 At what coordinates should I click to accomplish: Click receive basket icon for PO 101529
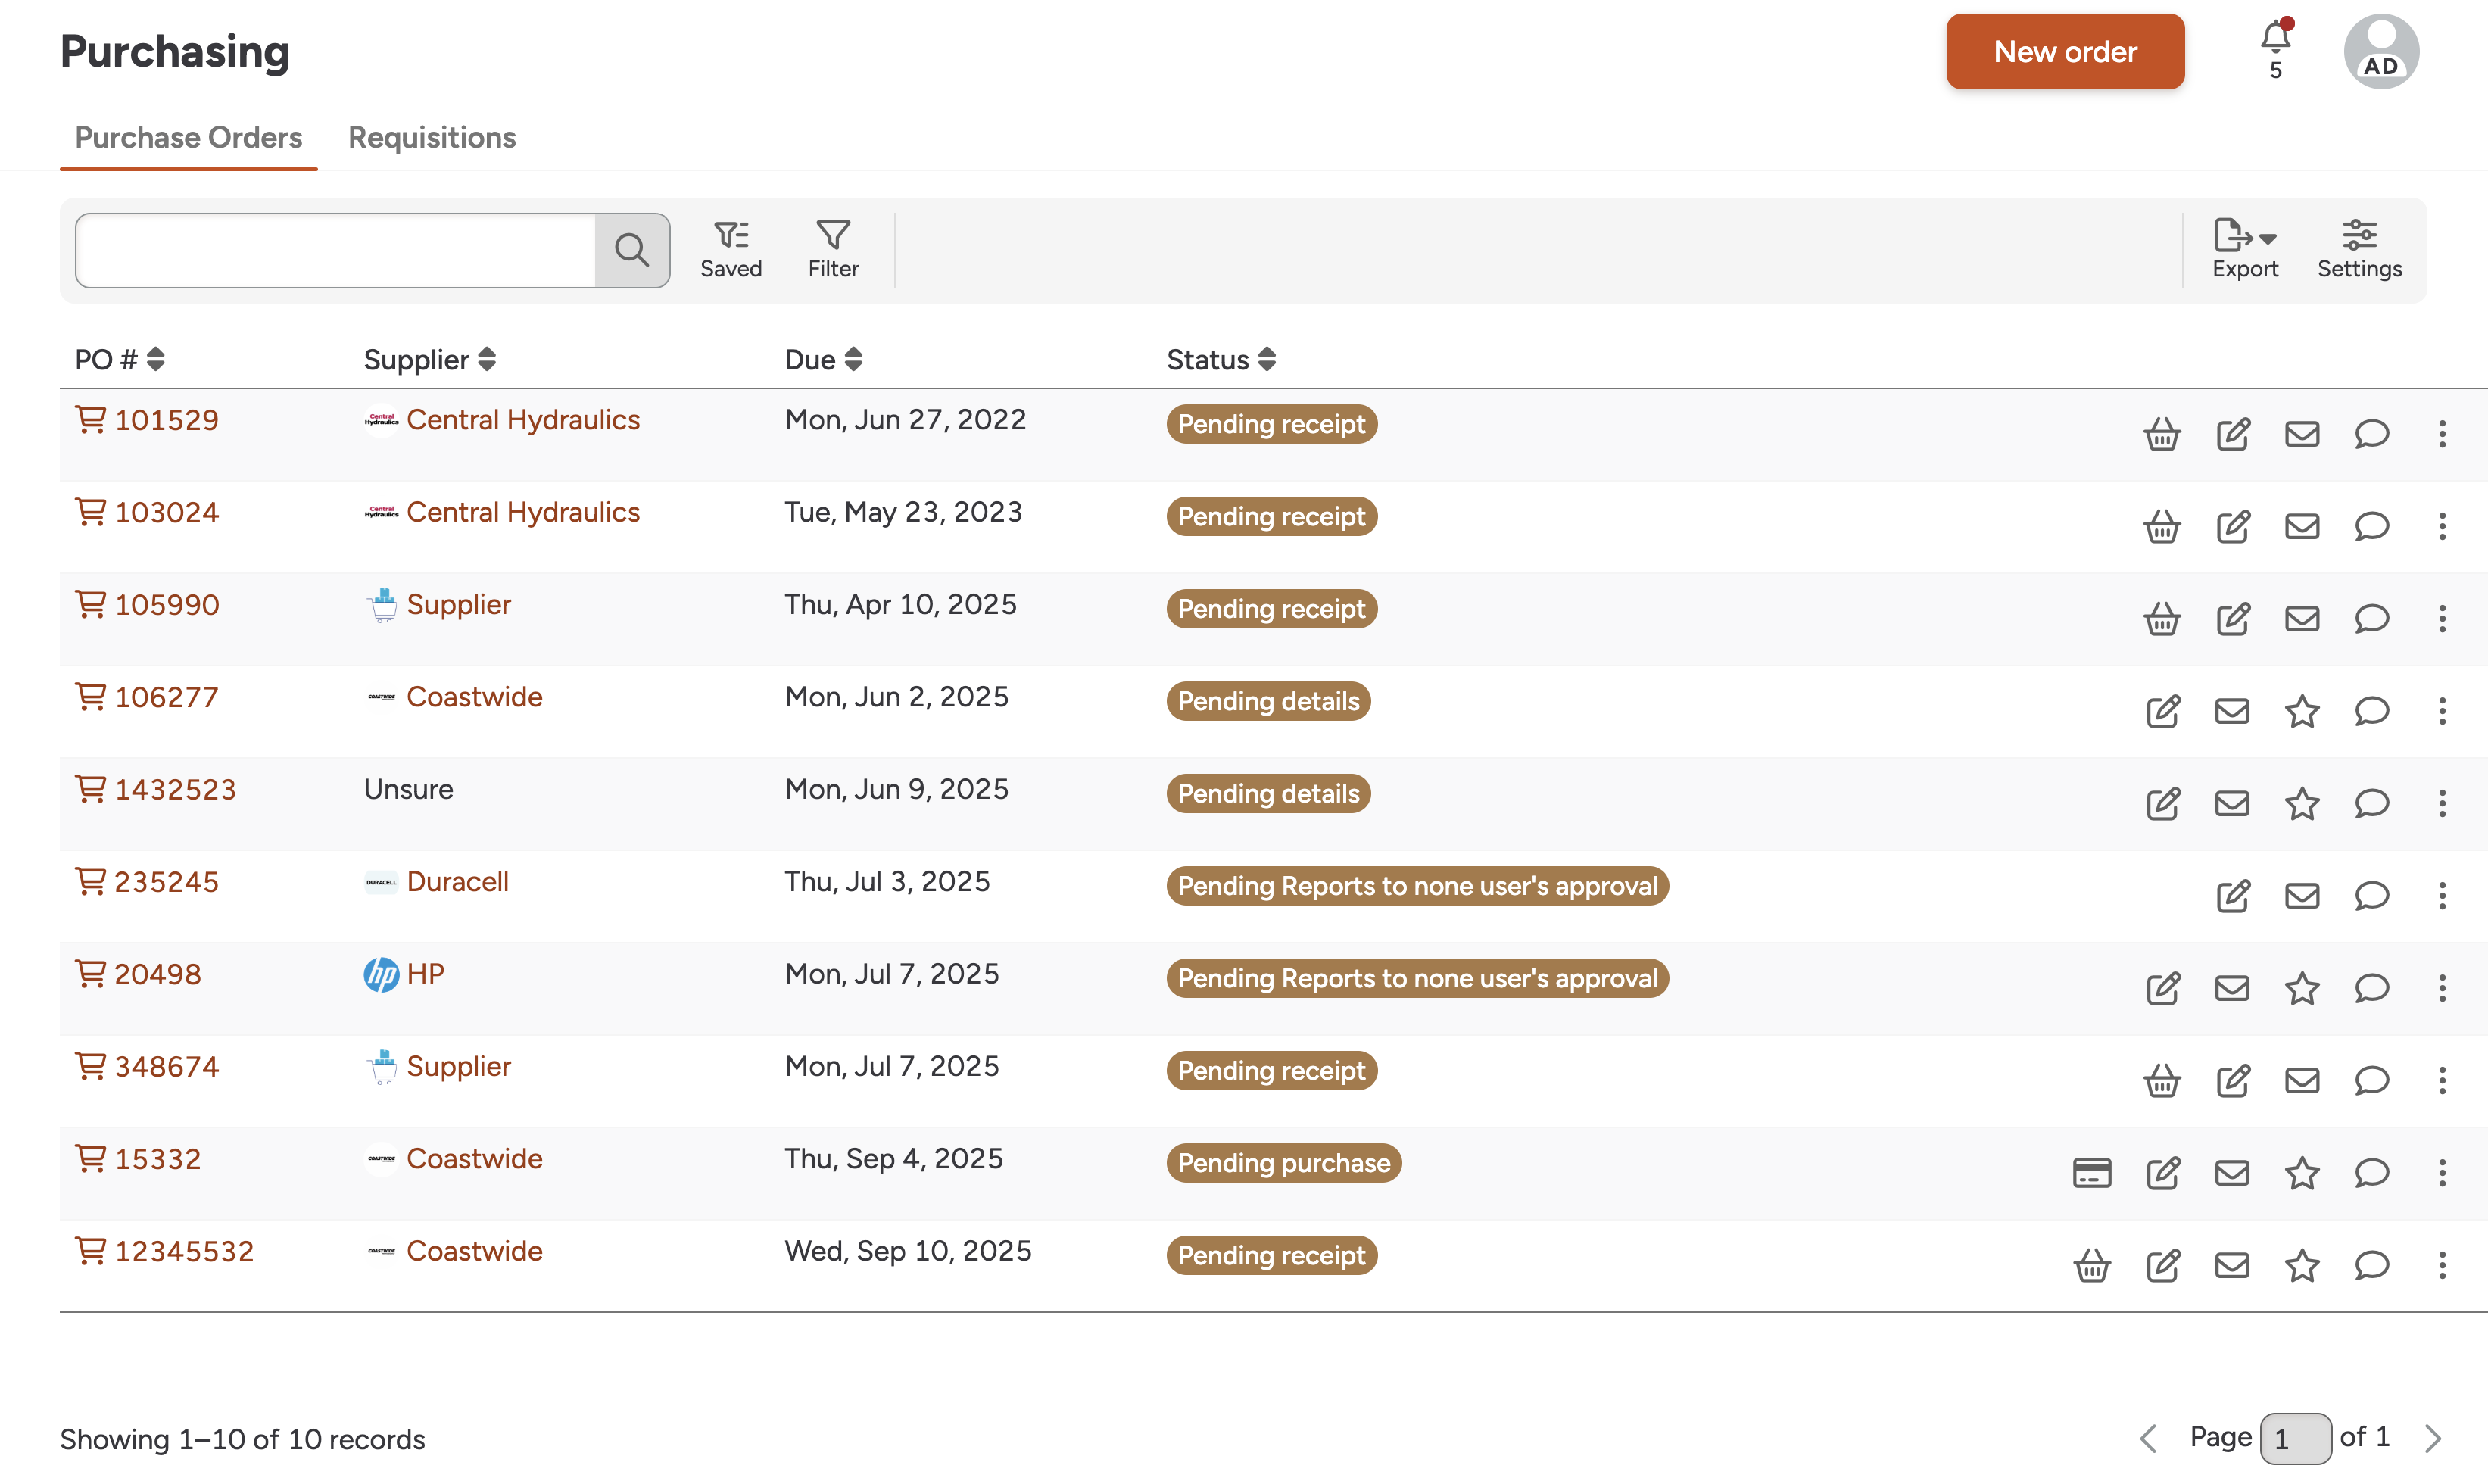(x=2161, y=434)
